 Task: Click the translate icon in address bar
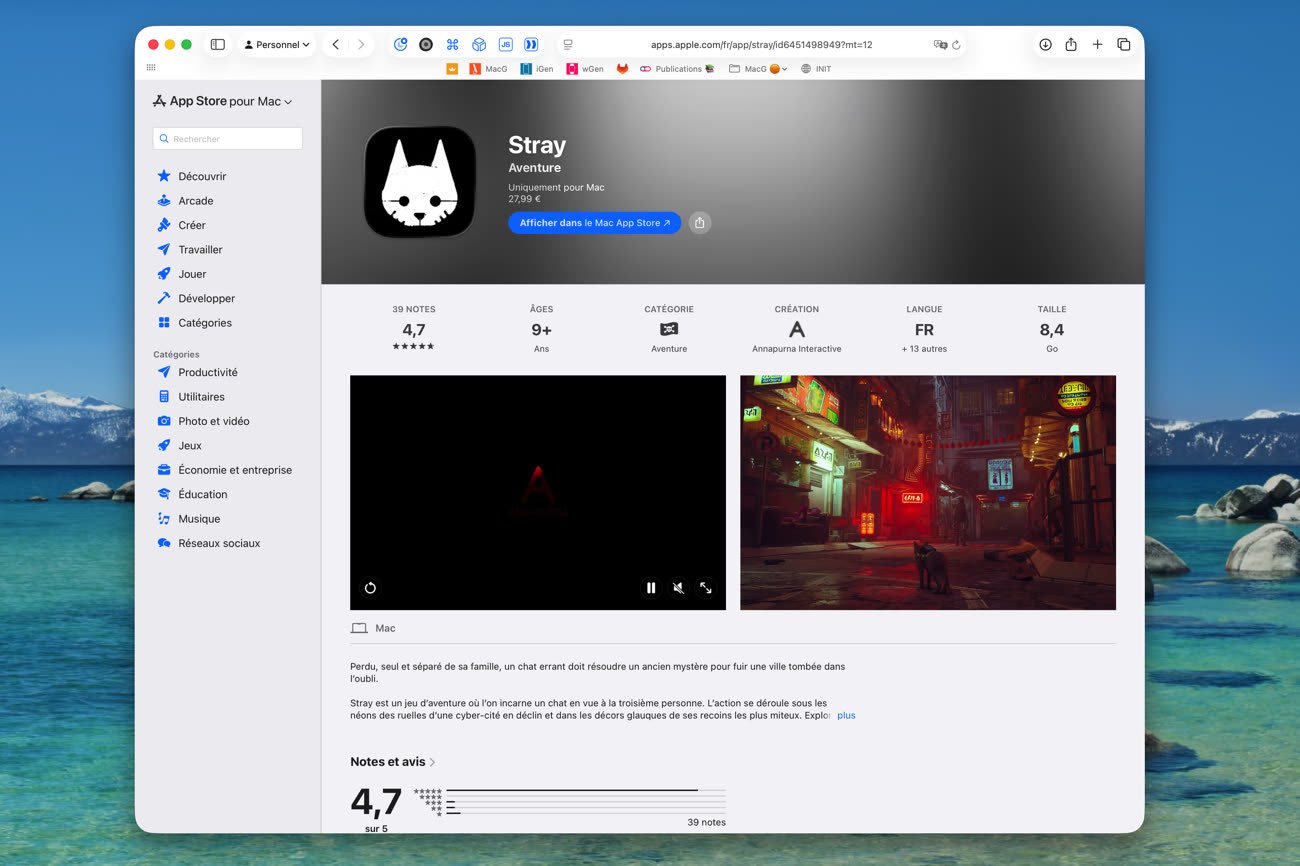click(x=939, y=45)
